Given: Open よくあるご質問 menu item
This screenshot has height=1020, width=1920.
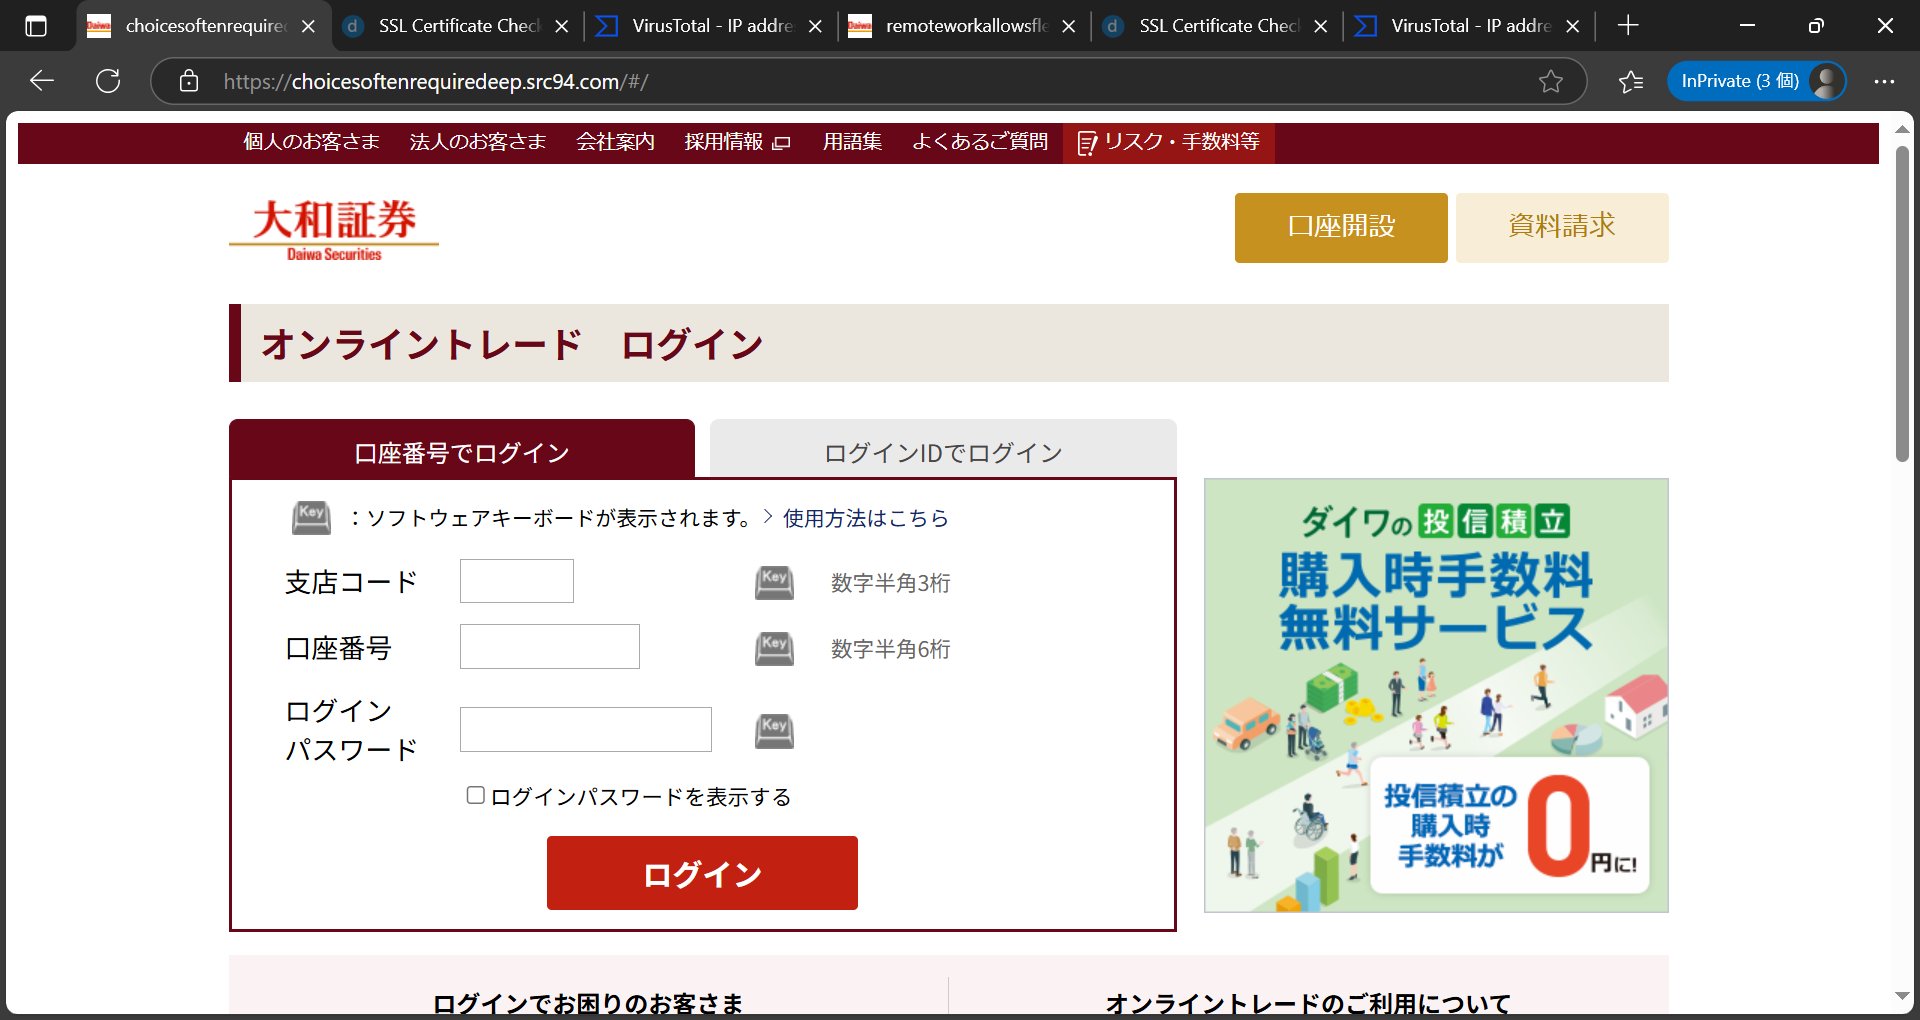Looking at the screenshot, I should [x=980, y=142].
